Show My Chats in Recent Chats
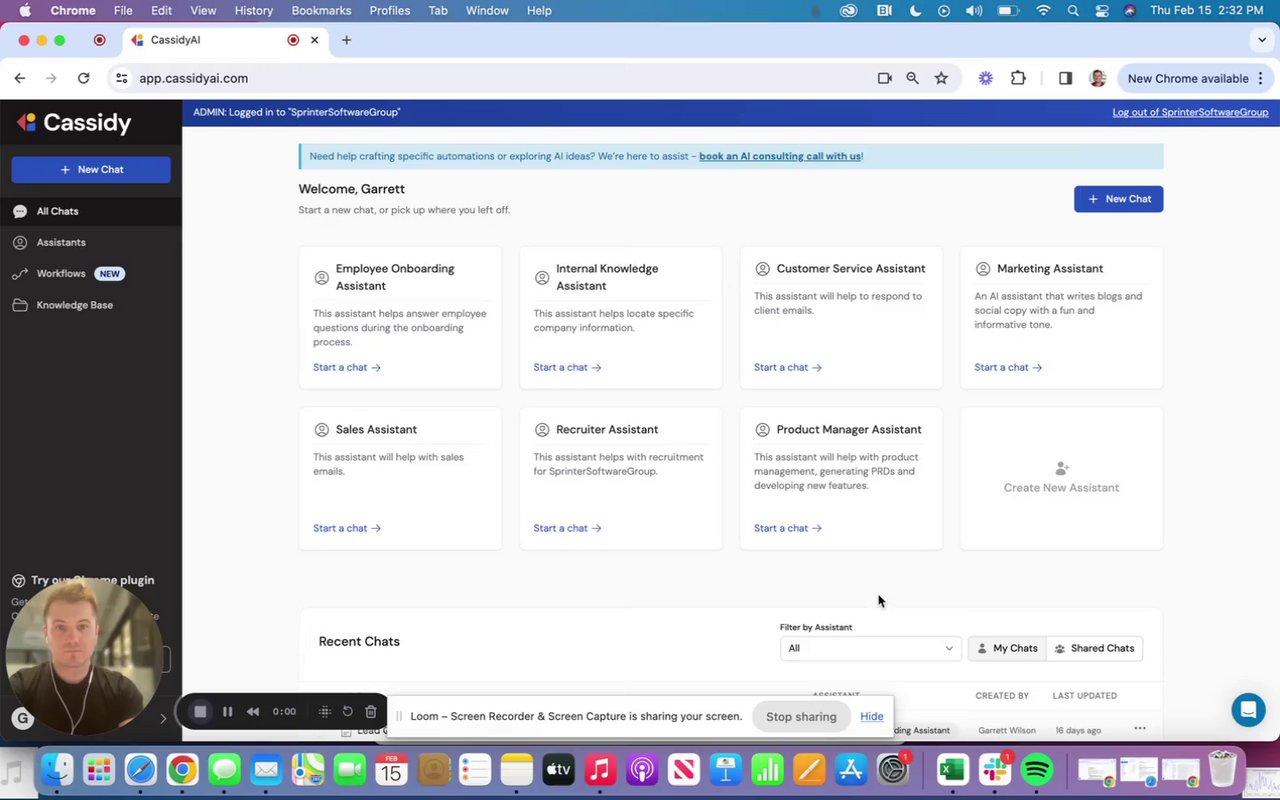Screen dimensions: 1280x800 (x=1007, y=648)
